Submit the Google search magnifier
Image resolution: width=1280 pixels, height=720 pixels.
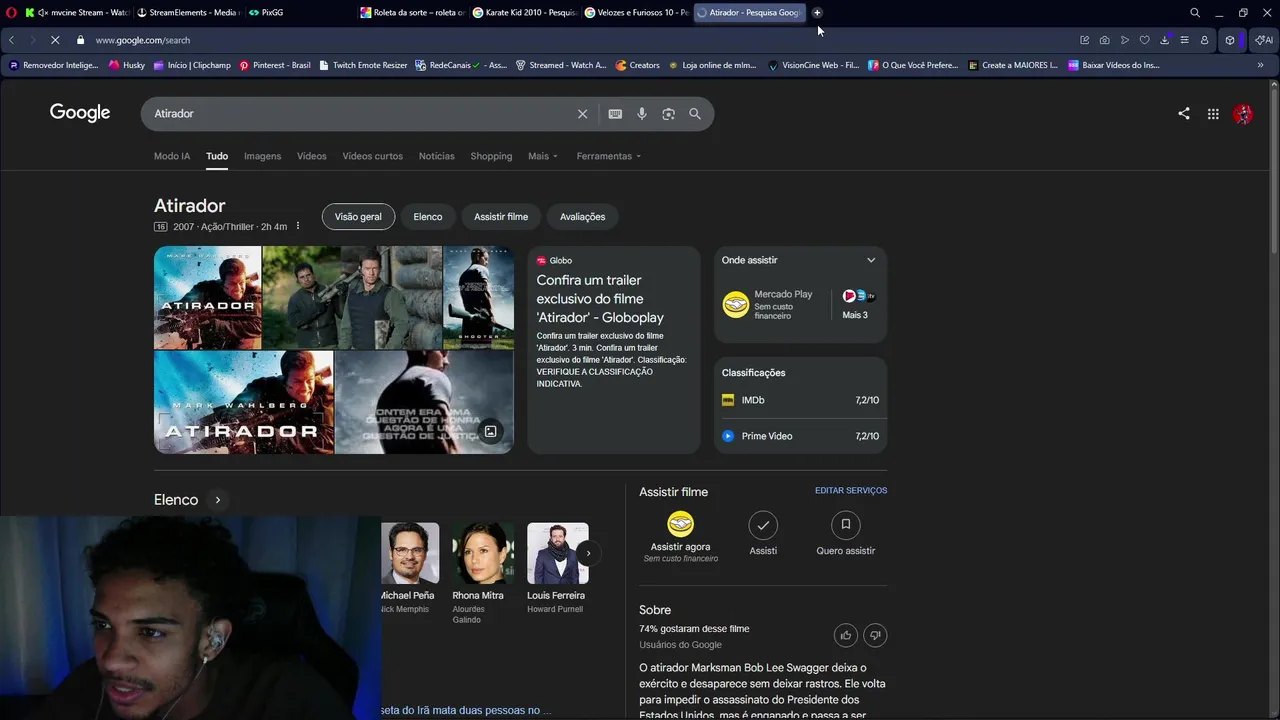coord(695,114)
